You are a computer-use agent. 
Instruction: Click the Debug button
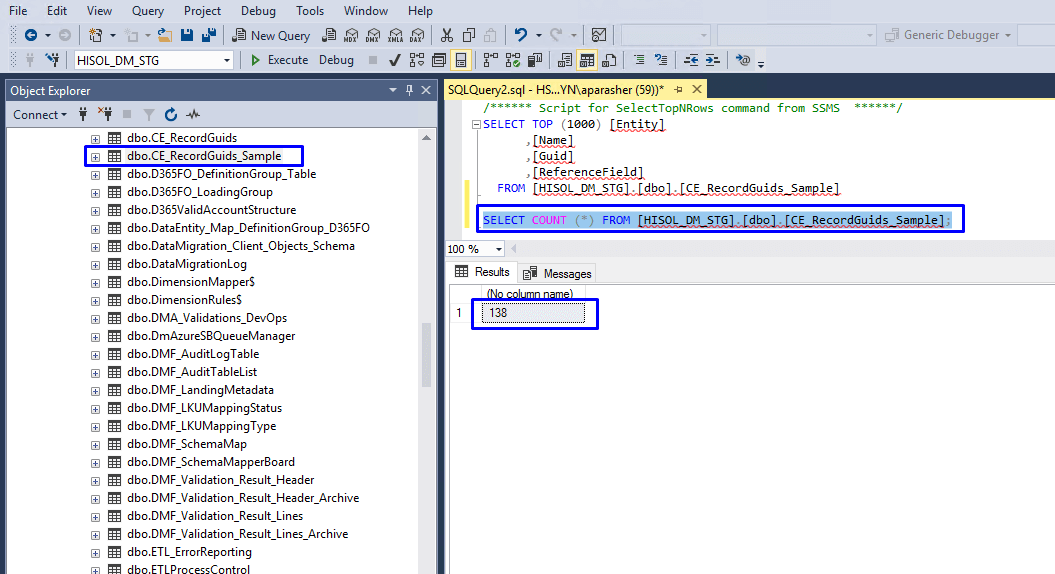coord(336,60)
